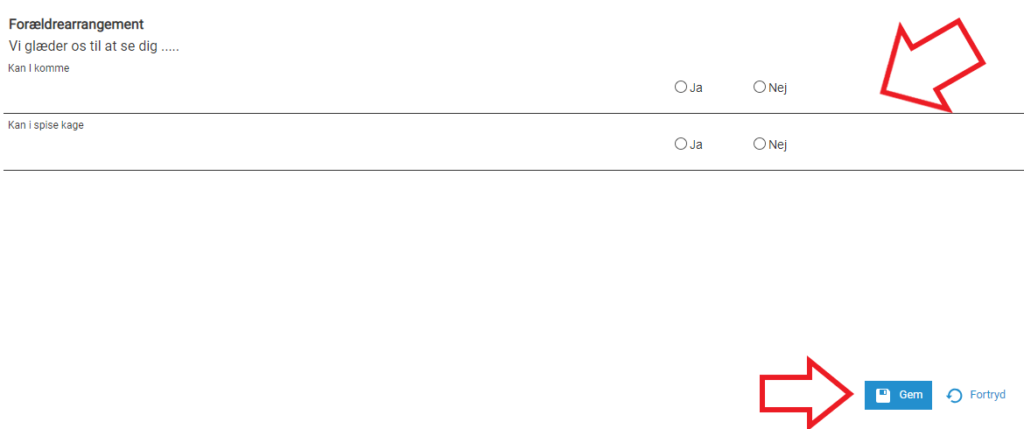The image size is (1024, 429).
Task: Click the divider line below the spise kage row
Action: pyautogui.click(x=512, y=170)
